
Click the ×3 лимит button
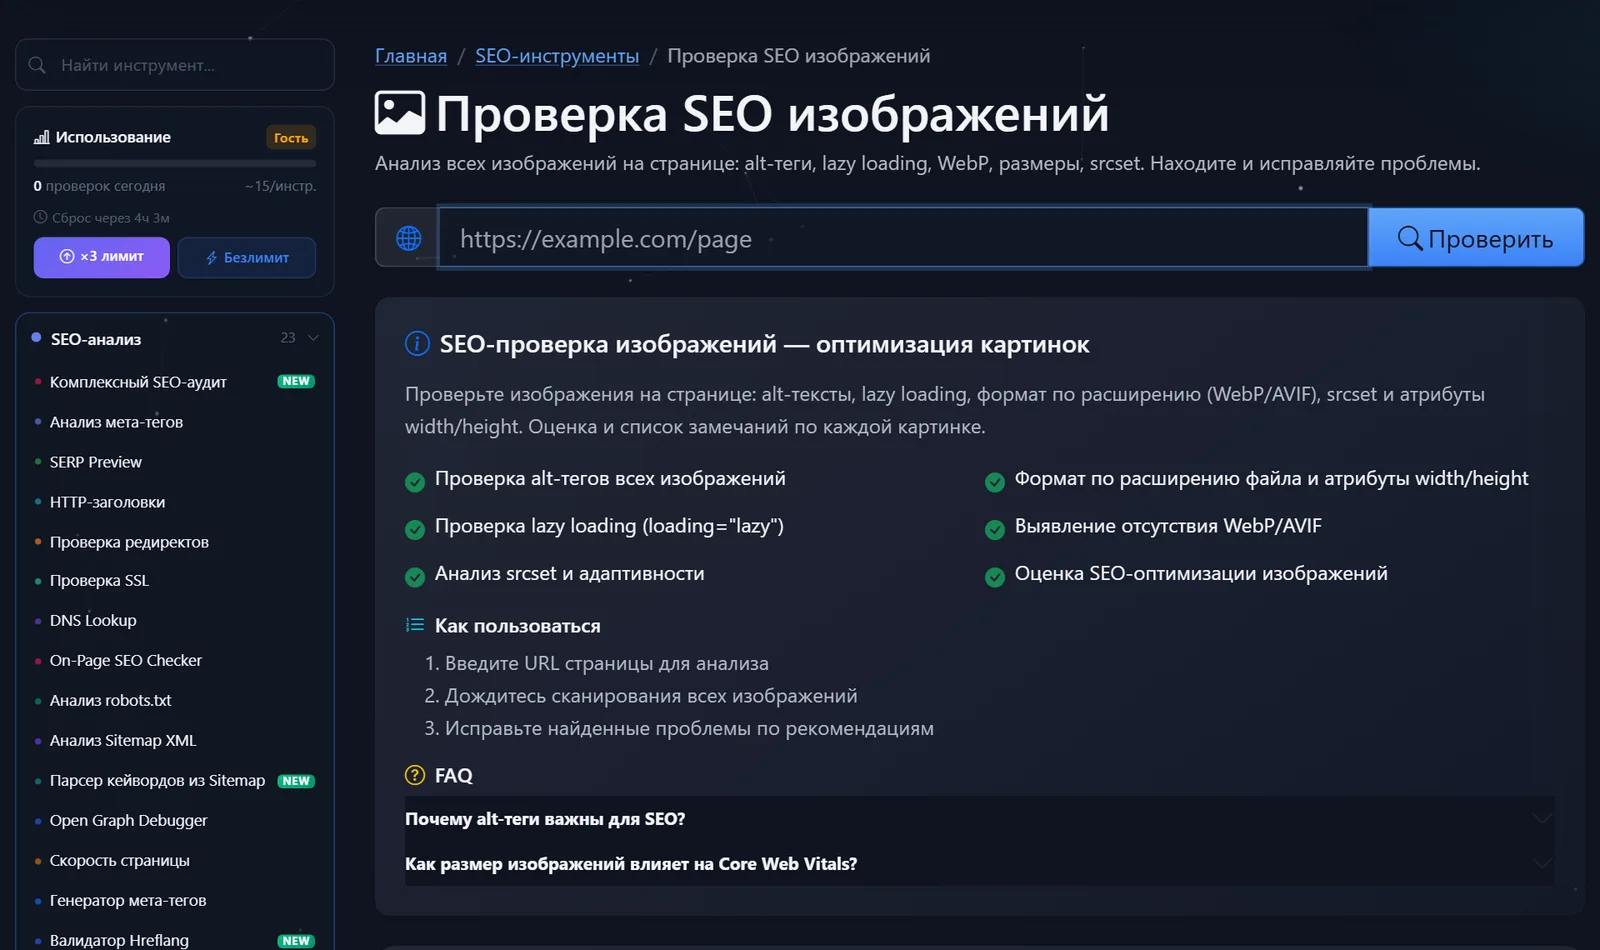coord(102,257)
